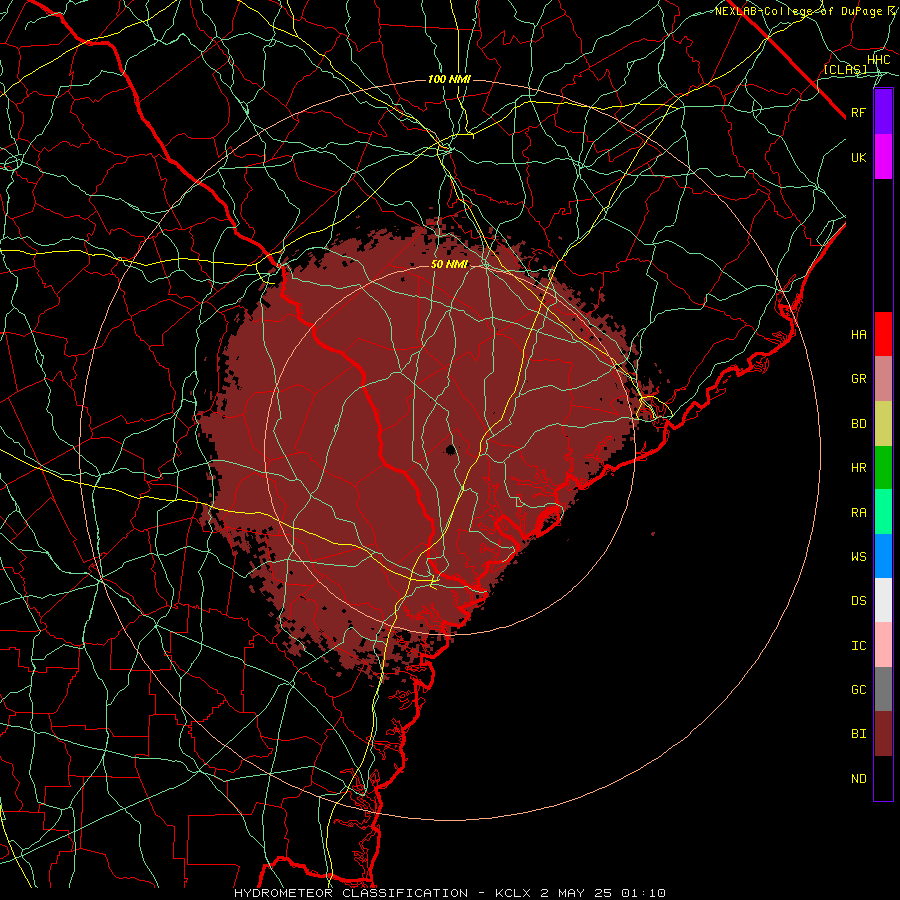Click the 2 MAY 25 date text

pos(576,893)
